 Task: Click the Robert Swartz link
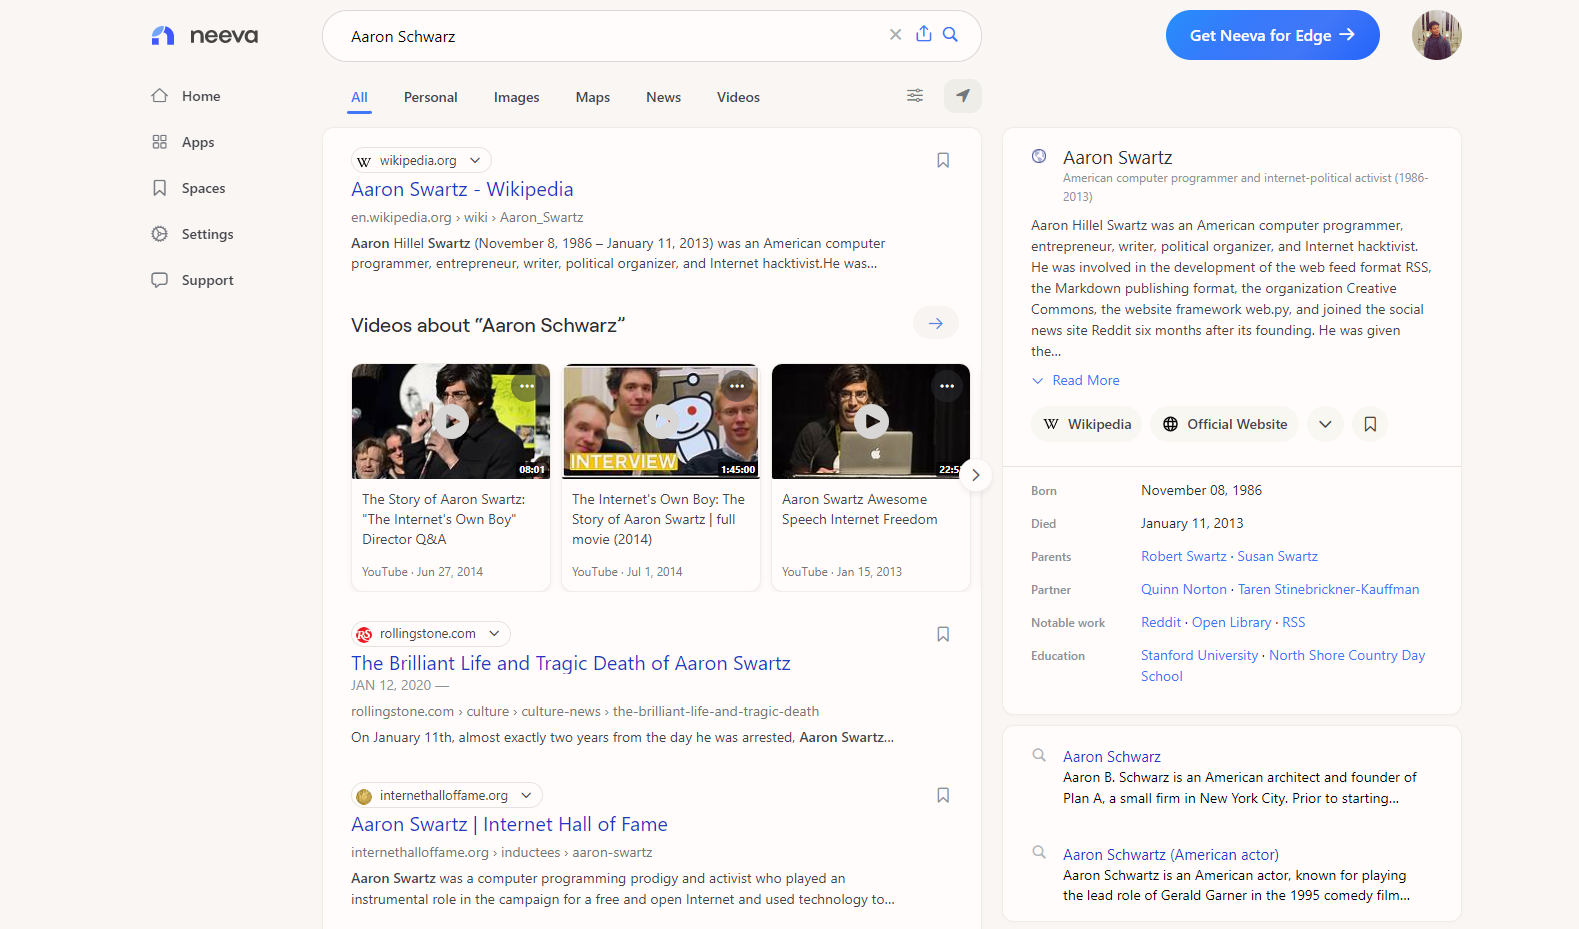click(1184, 557)
